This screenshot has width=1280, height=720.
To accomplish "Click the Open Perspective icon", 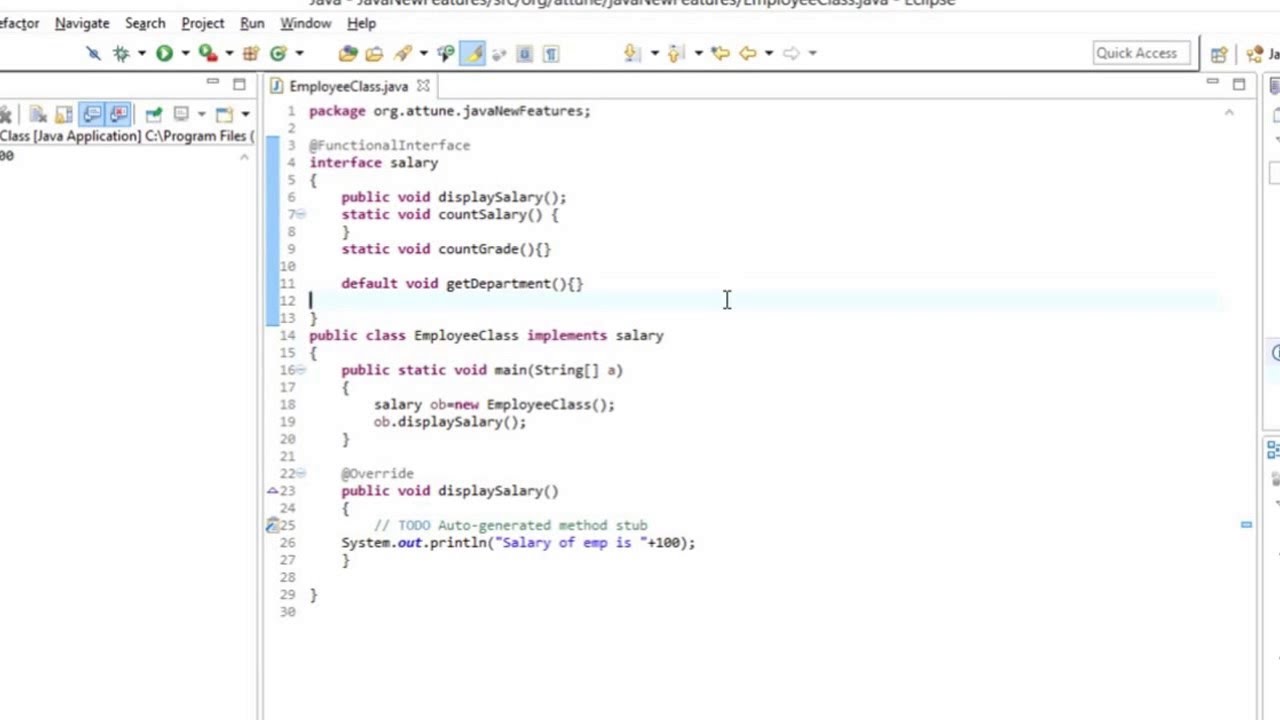I will (x=1219, y=54).
